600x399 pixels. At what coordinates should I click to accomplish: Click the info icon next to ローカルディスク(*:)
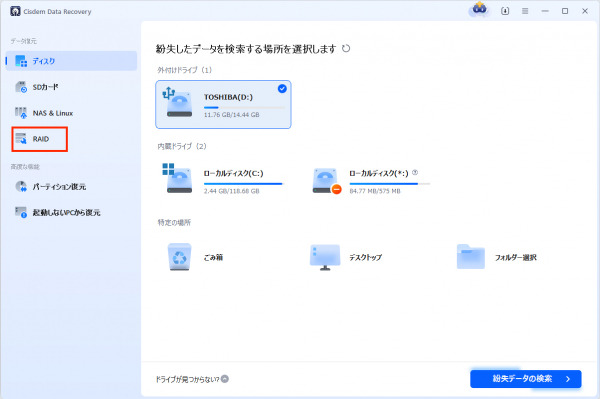(x=415, y=173)
